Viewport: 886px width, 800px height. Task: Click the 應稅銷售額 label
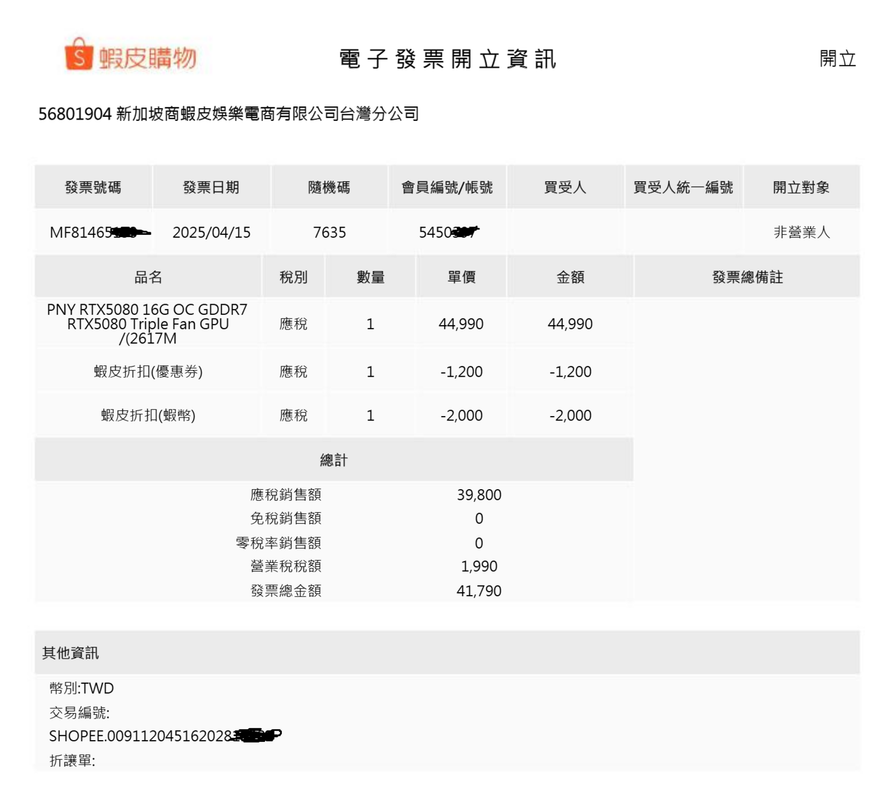286,495
